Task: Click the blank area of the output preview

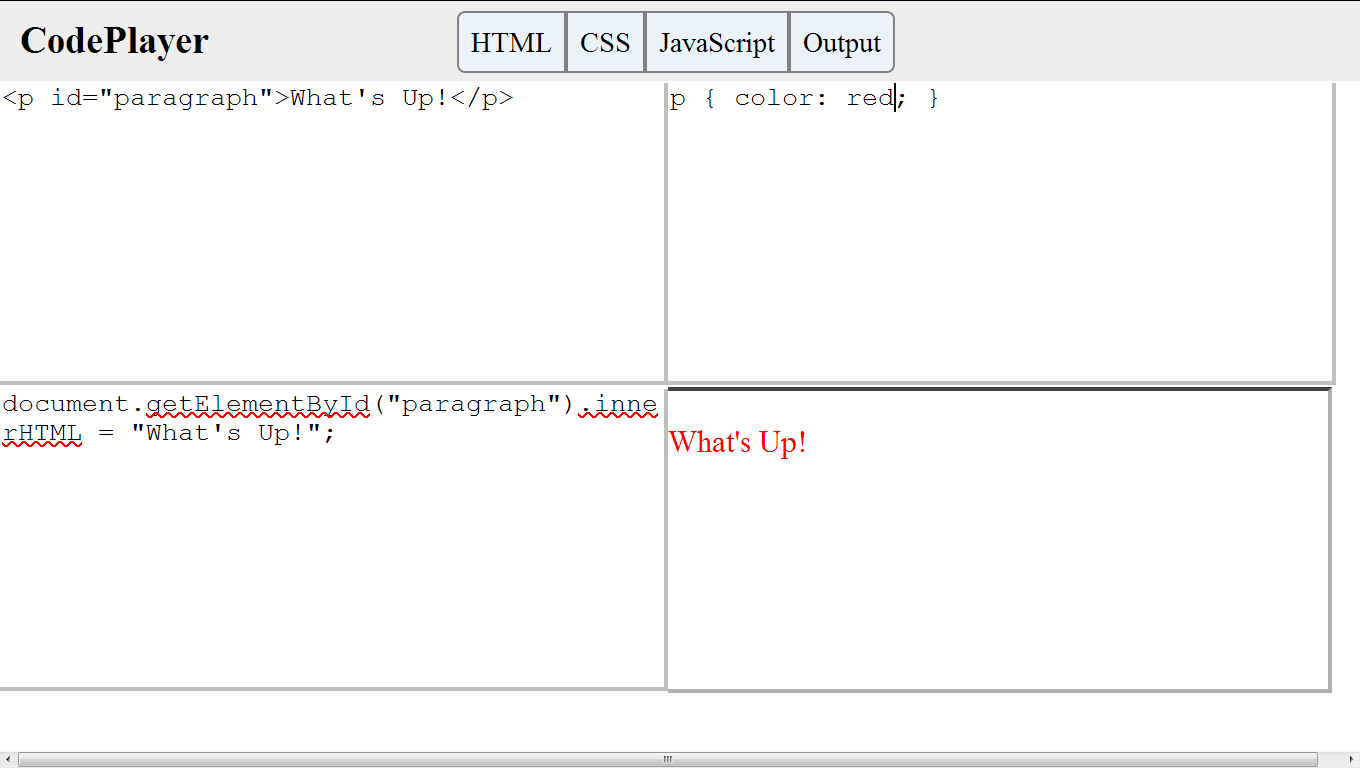Action: tap(1000, 580)
